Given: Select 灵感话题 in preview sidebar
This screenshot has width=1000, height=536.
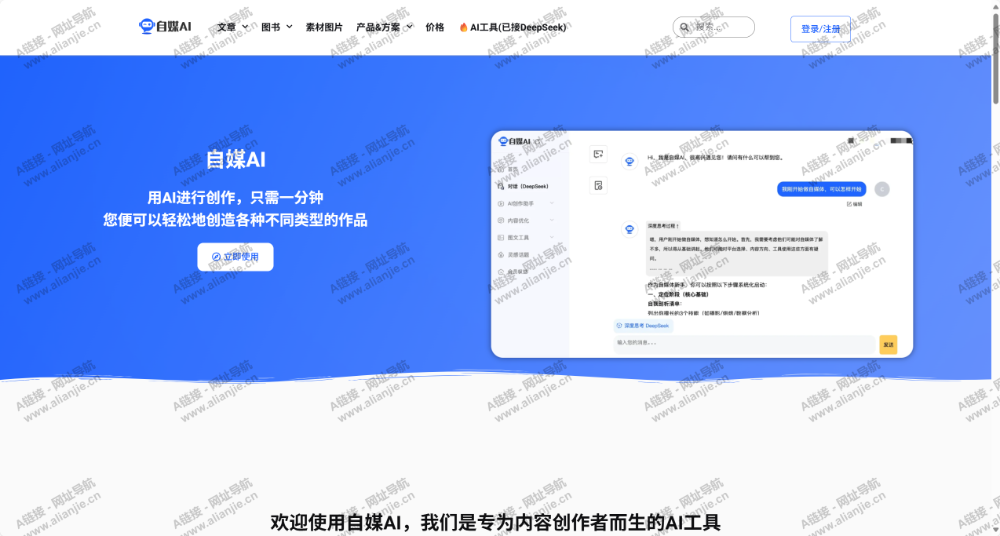Looking at the screenshot, I should click(513, 255).
